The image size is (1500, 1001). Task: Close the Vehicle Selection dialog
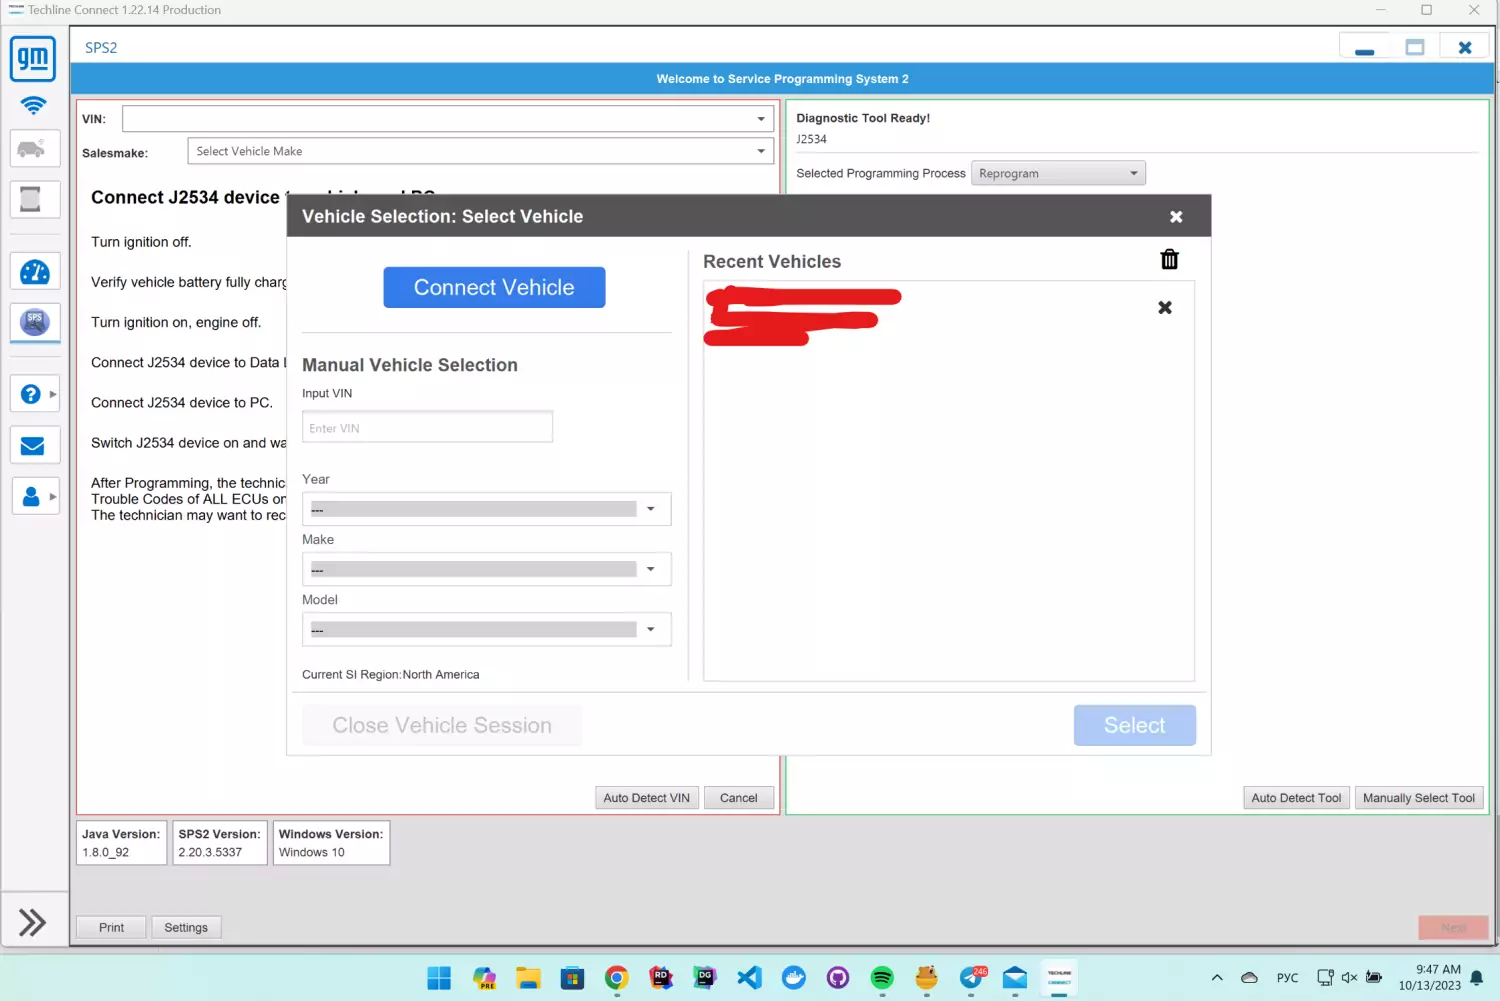click(1176, 216)
